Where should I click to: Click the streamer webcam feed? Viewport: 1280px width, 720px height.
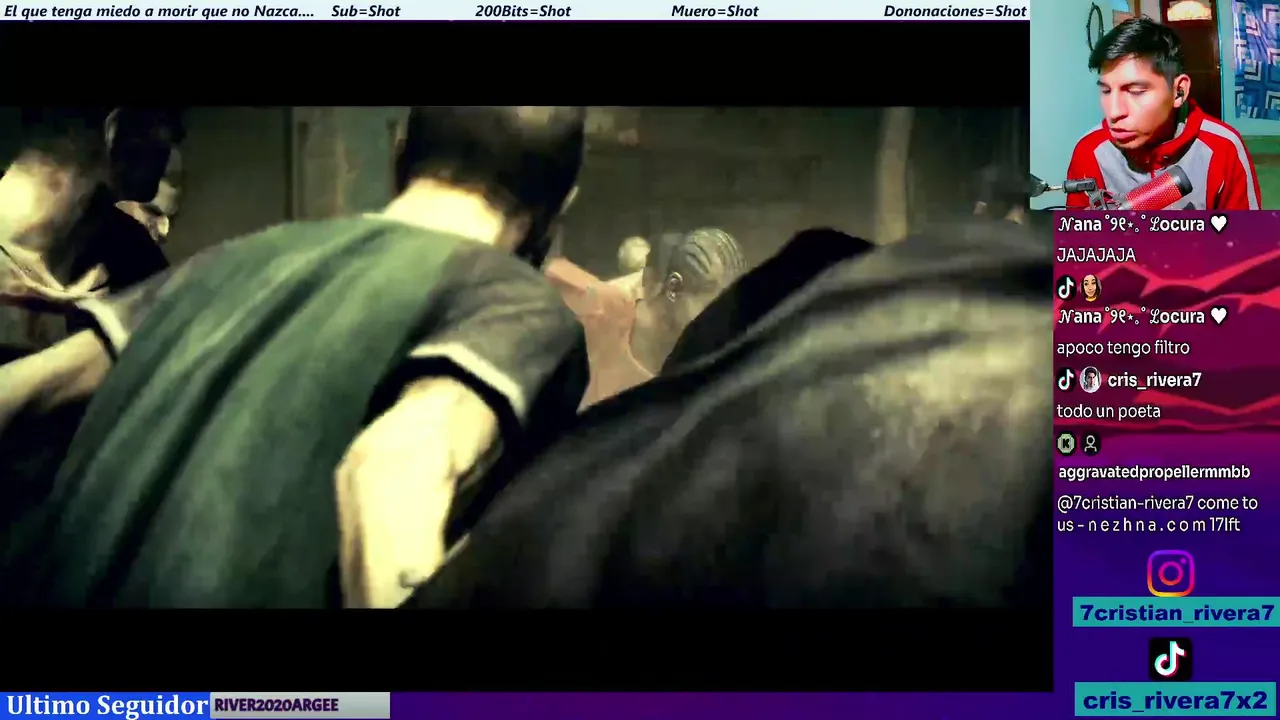click(x=1155, y=105)
